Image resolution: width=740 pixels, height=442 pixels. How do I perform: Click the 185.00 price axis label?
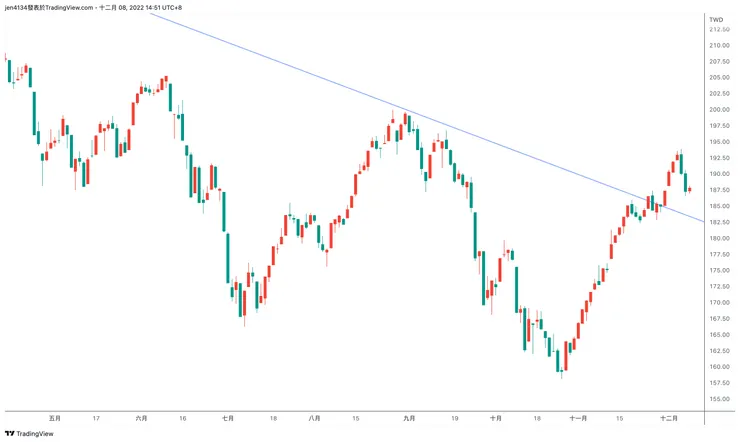(x=719, y=206)
